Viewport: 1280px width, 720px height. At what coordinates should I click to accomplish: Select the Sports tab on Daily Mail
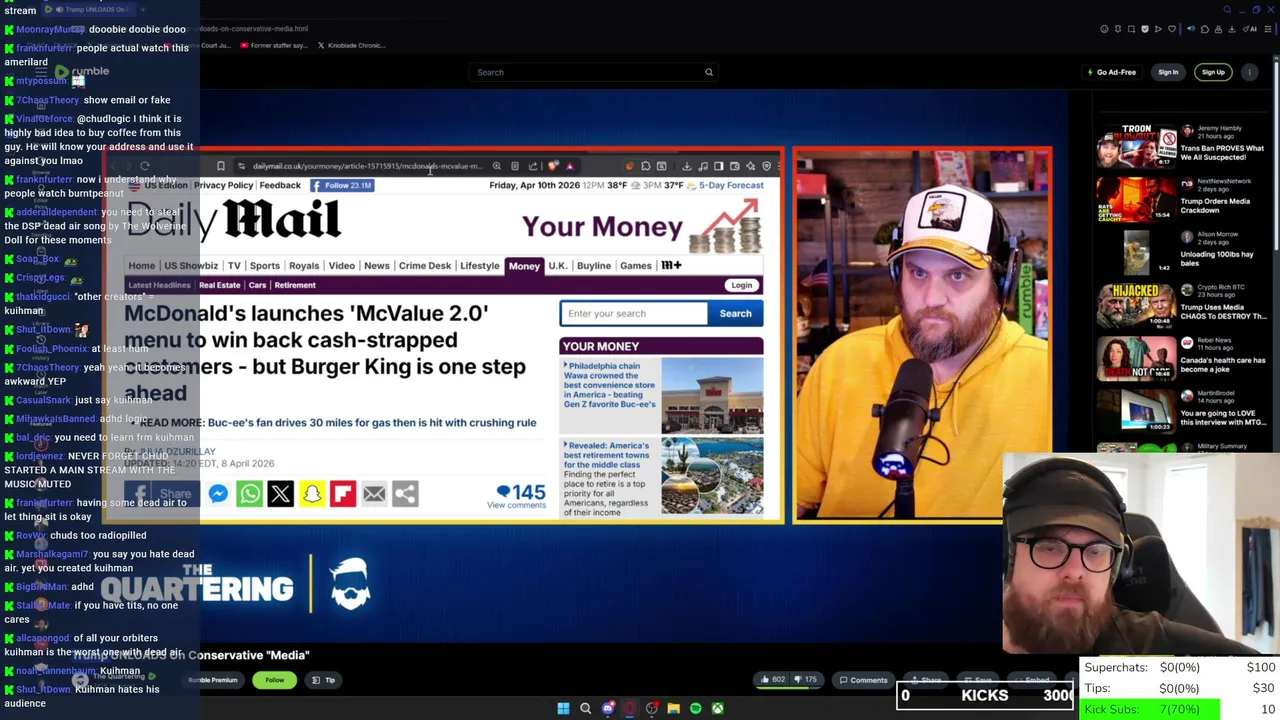(x=265, y=266)
